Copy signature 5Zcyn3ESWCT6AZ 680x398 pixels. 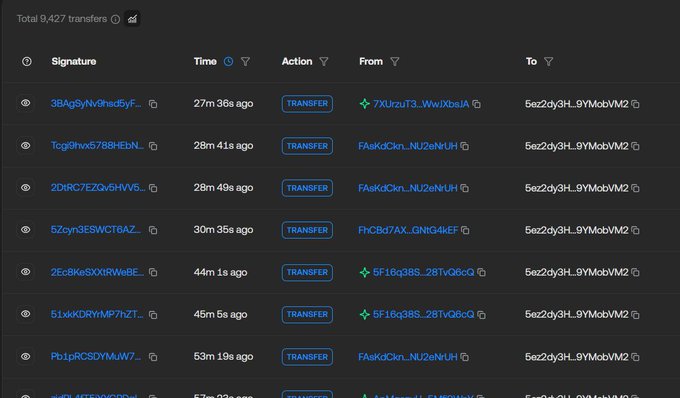153,230
